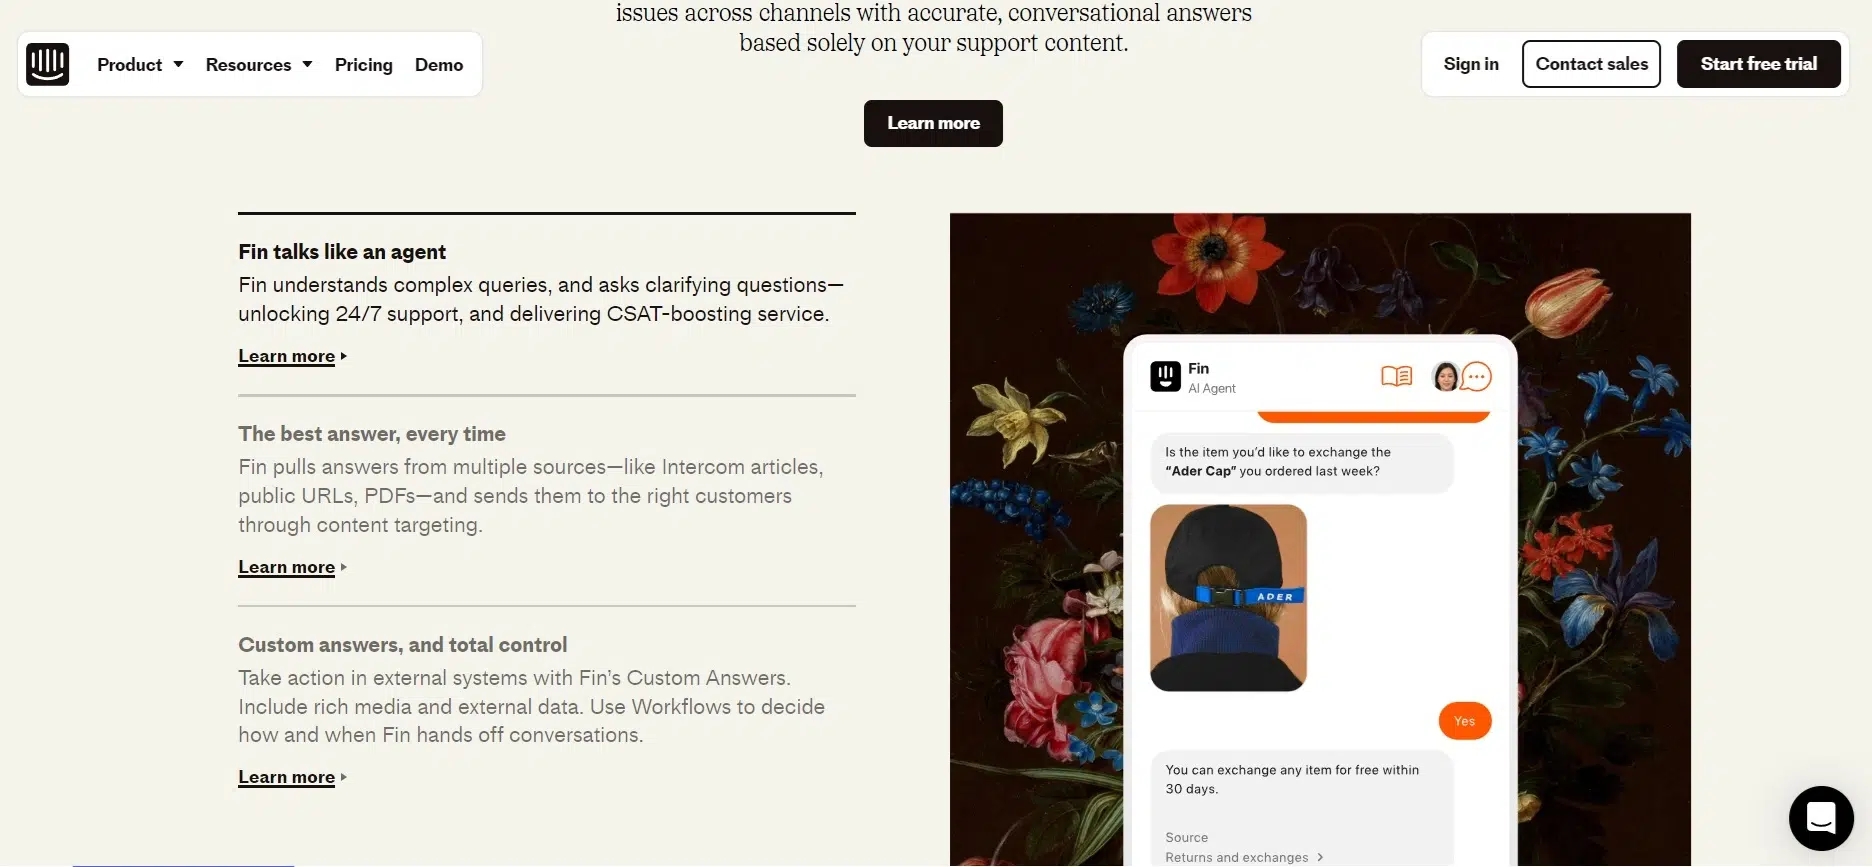This screenshot has width=1872, height=867.
Task: Click the three-dot options icon in chat header
Action: click(x=1477, y=377)
